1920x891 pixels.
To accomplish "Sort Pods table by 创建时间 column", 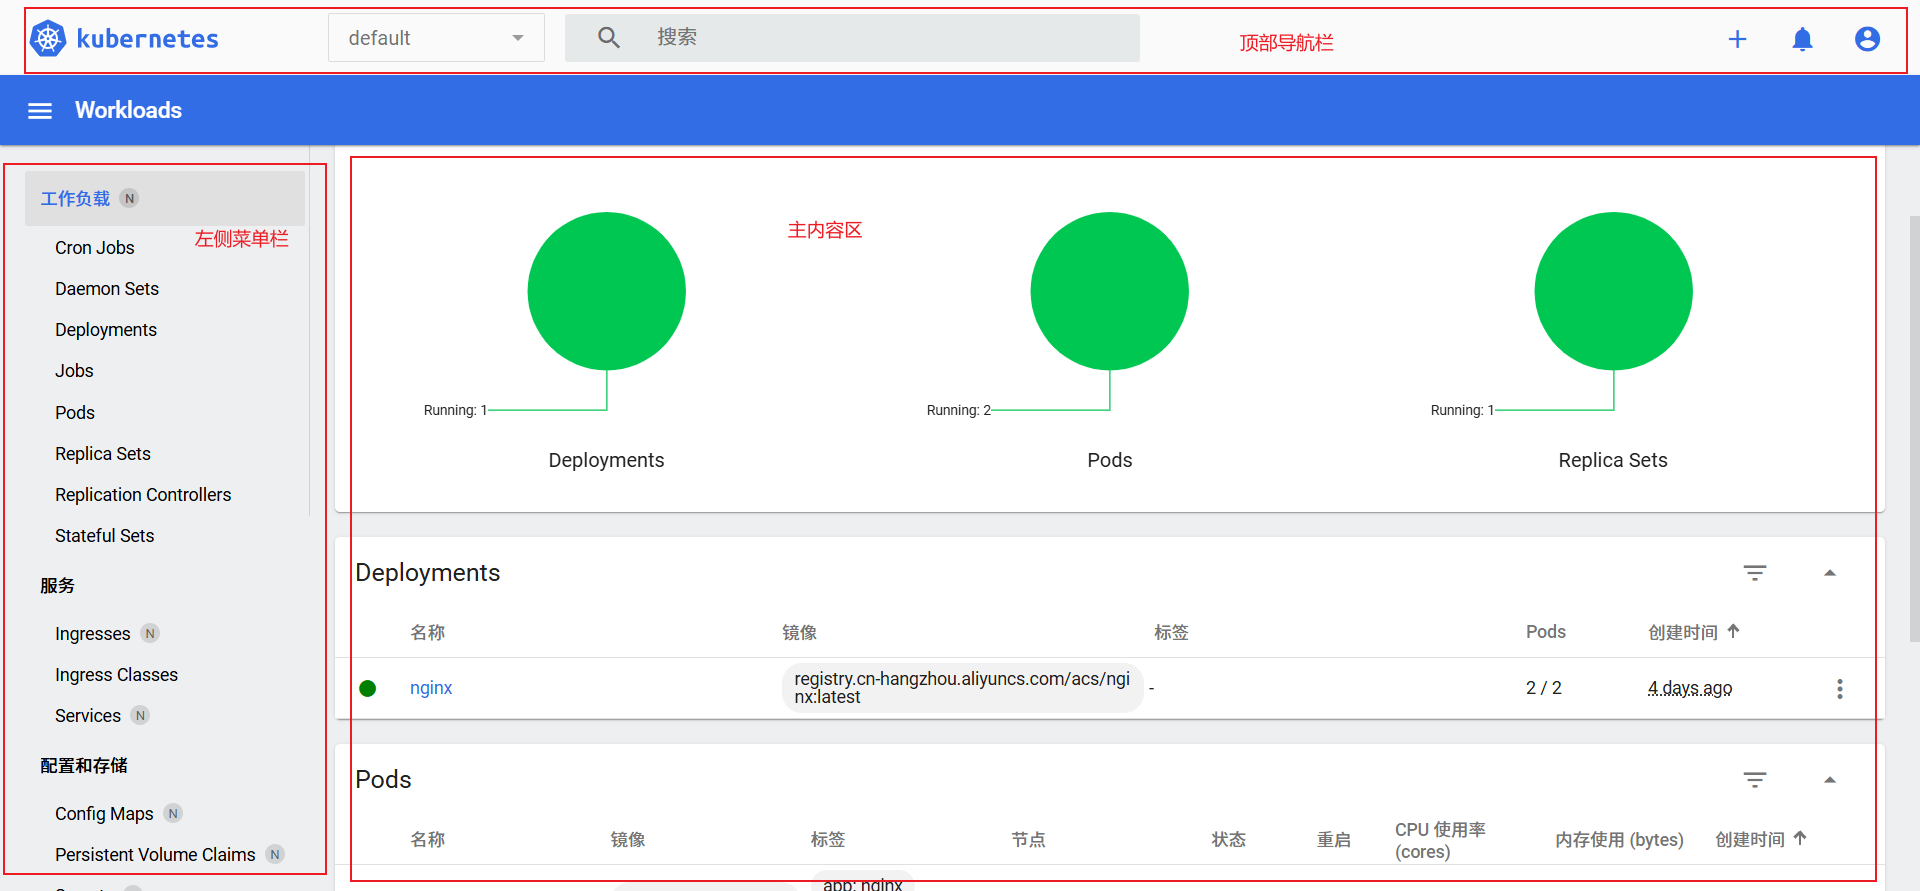I will pyautogui.click(x=1750, y=840).
